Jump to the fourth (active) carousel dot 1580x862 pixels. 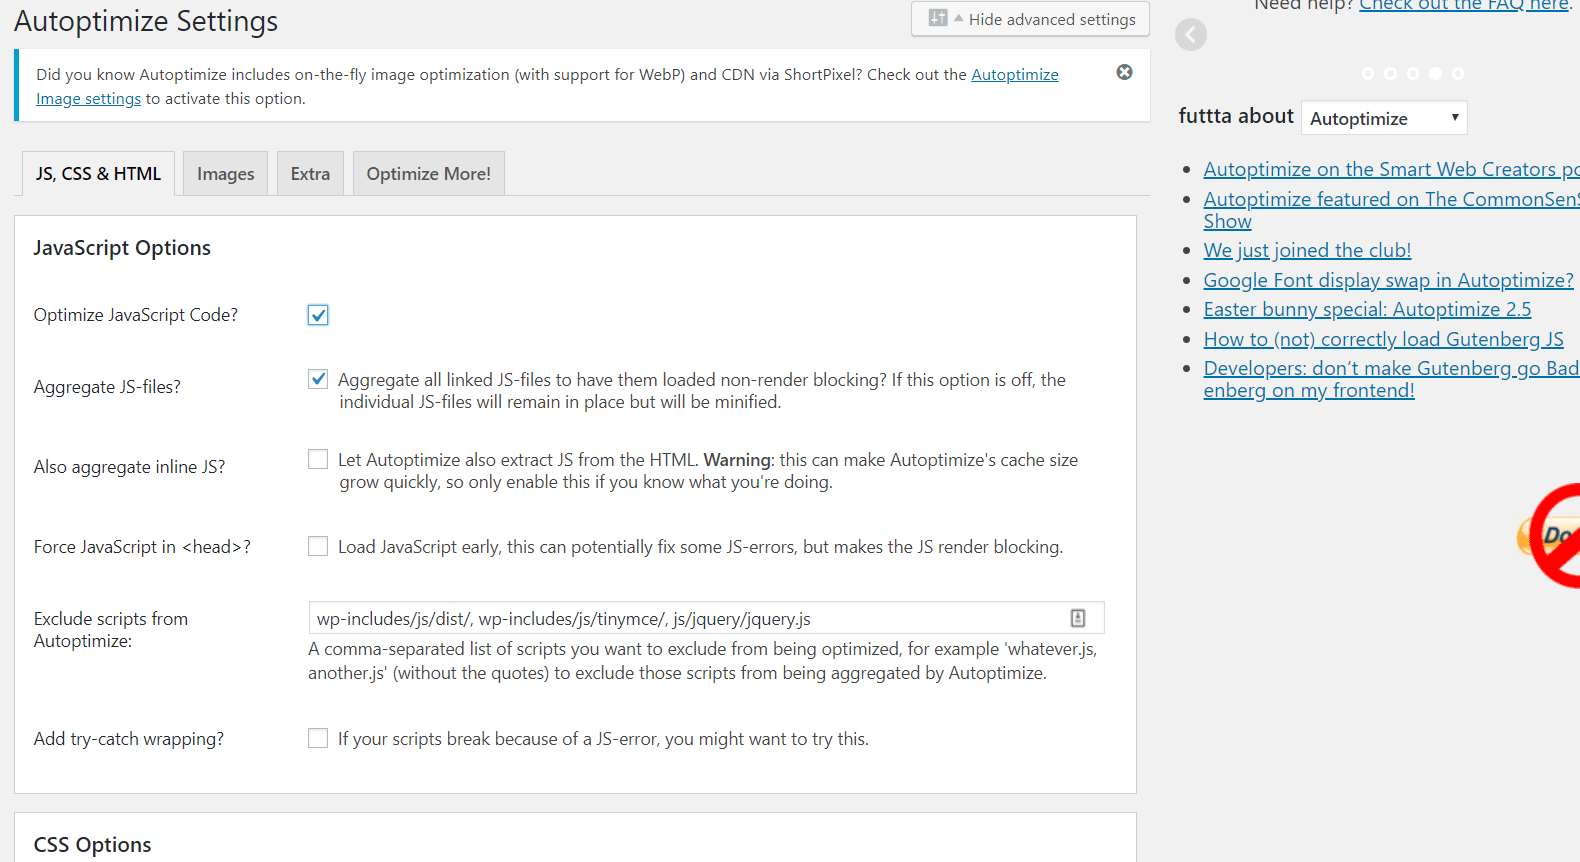(1435, 74)
